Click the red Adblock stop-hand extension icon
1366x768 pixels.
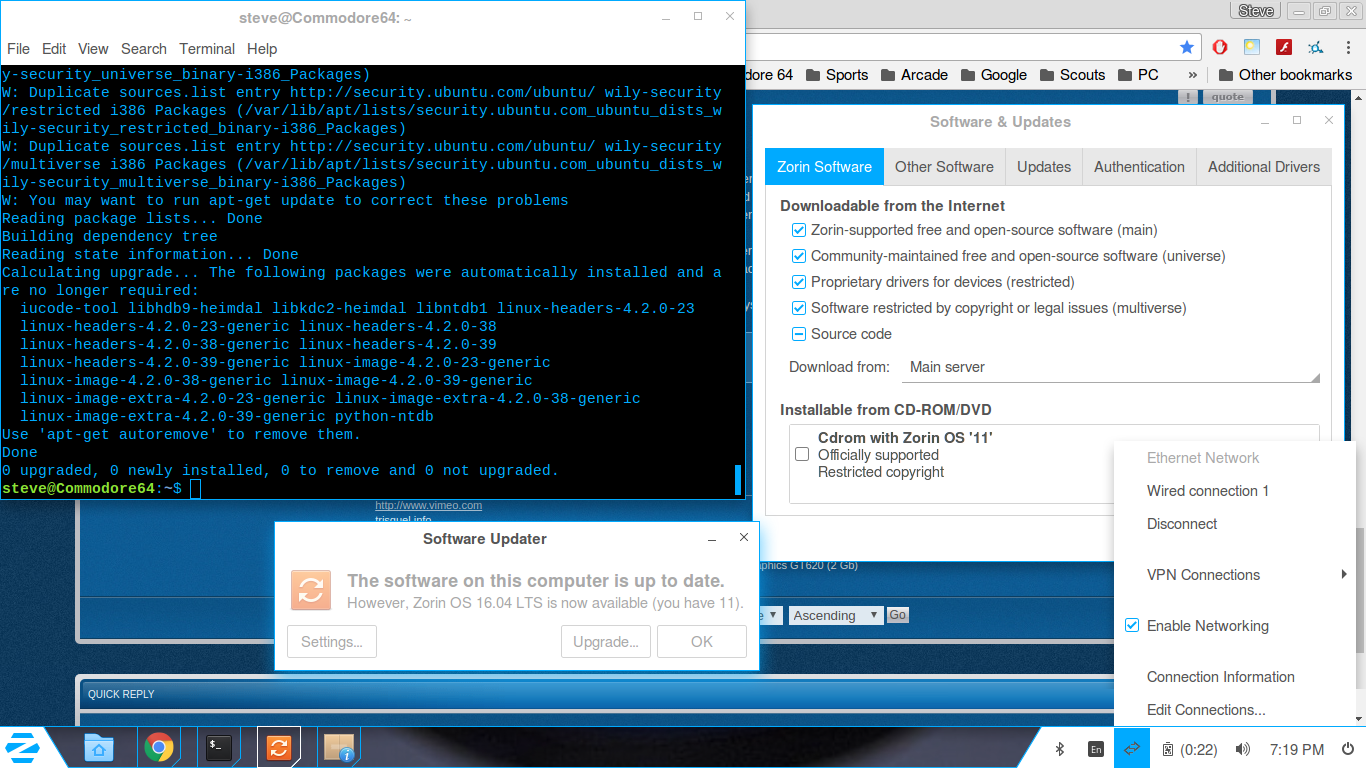click(1220, 47)
